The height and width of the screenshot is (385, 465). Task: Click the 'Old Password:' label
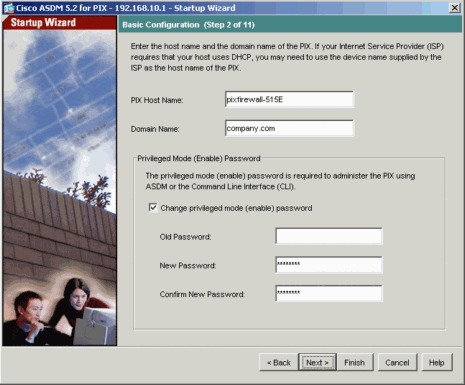coord(185,237)
